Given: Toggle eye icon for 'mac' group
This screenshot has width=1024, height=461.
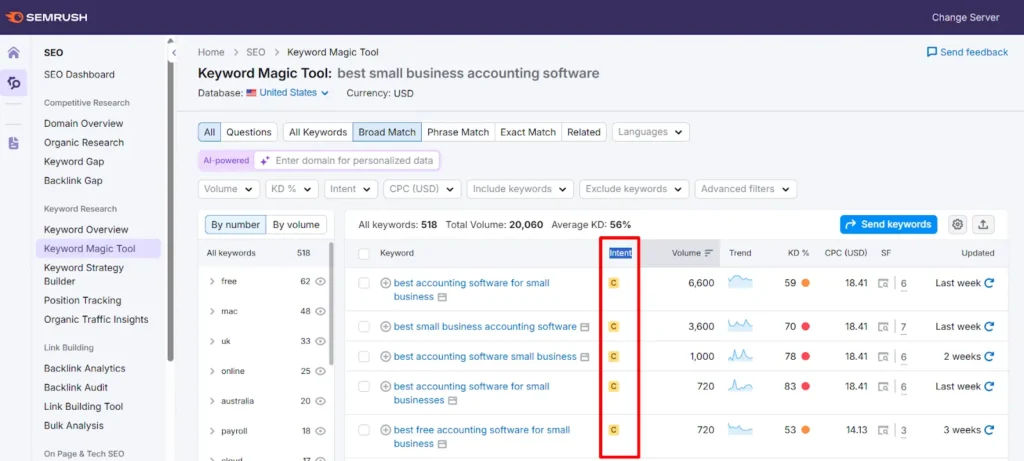Looking at the screenshot, I should coord(321,311).
